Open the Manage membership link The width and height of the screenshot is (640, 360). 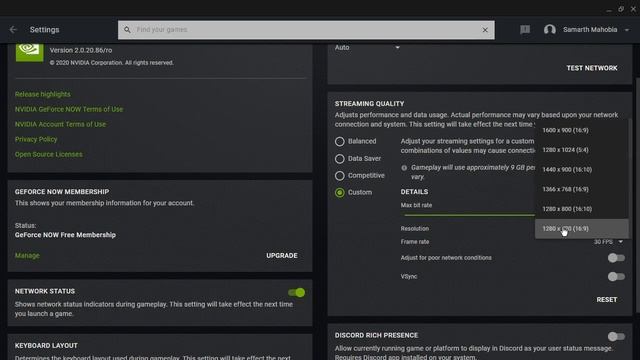(27, 256)
